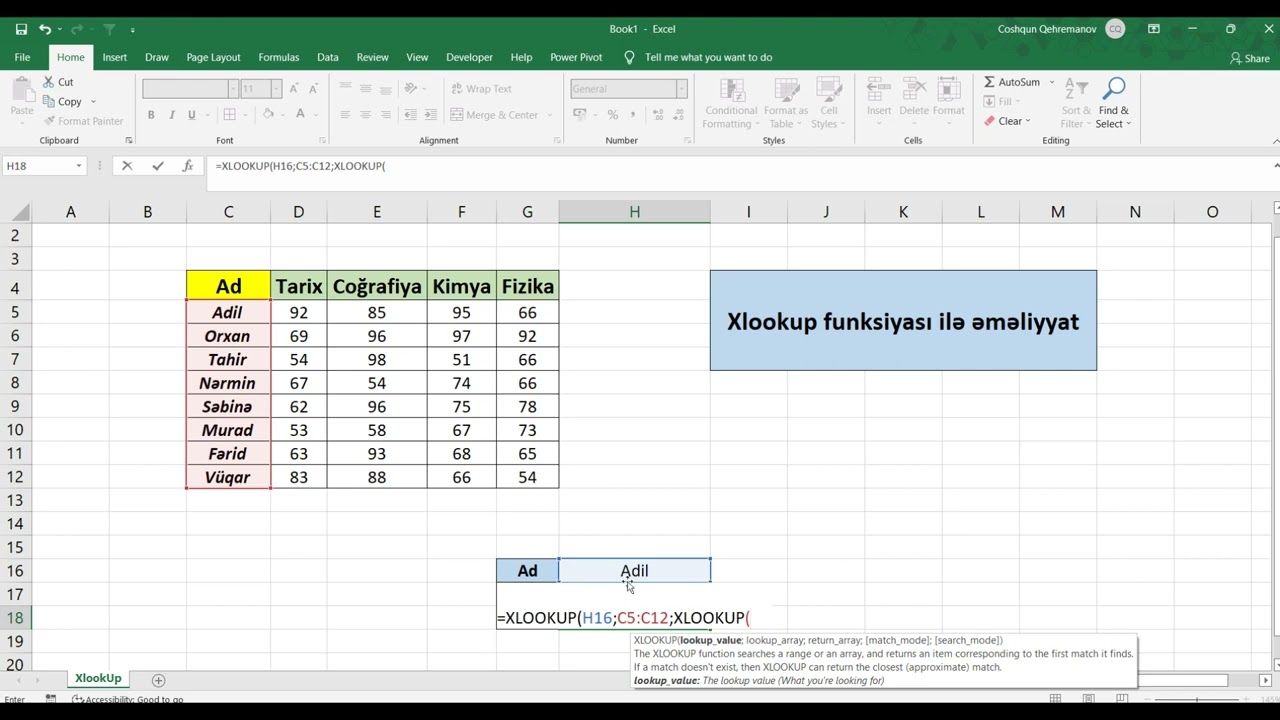Click the Delete cells icon

pyautogui.click(x=914, y=90)
